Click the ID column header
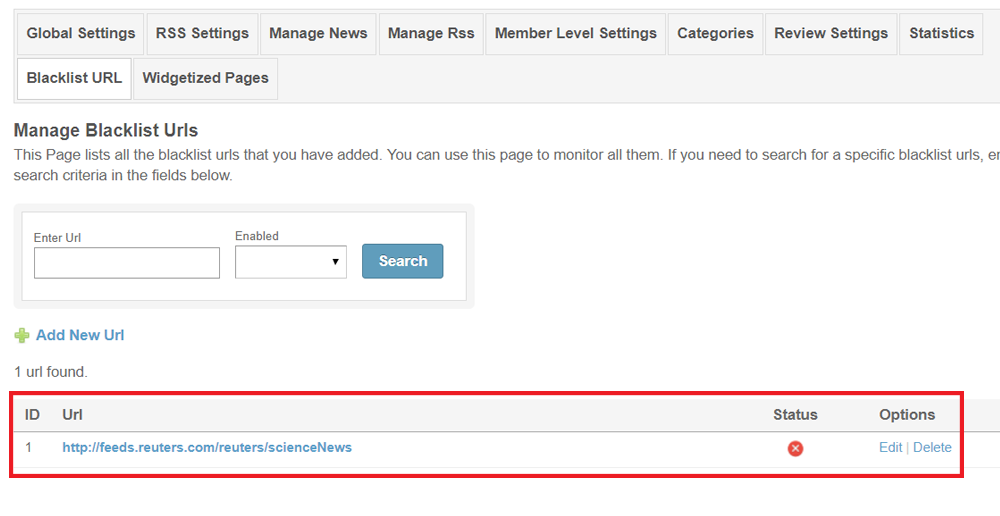The image size is (1000, 516). [33, 415]
